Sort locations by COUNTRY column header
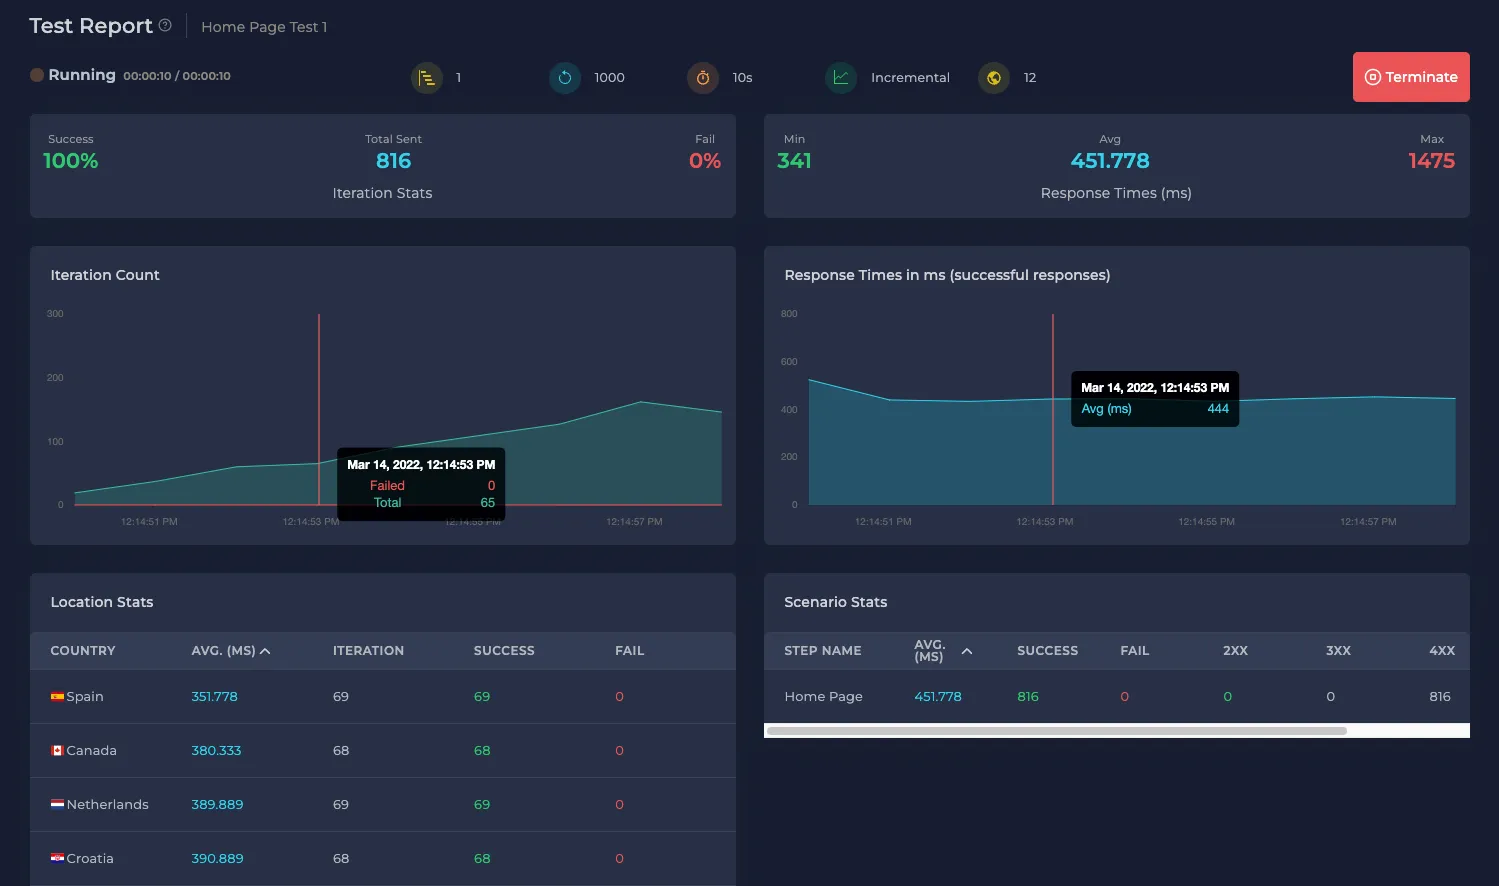Viewport: 1499px width, 886px height. [x=83, y=650]
